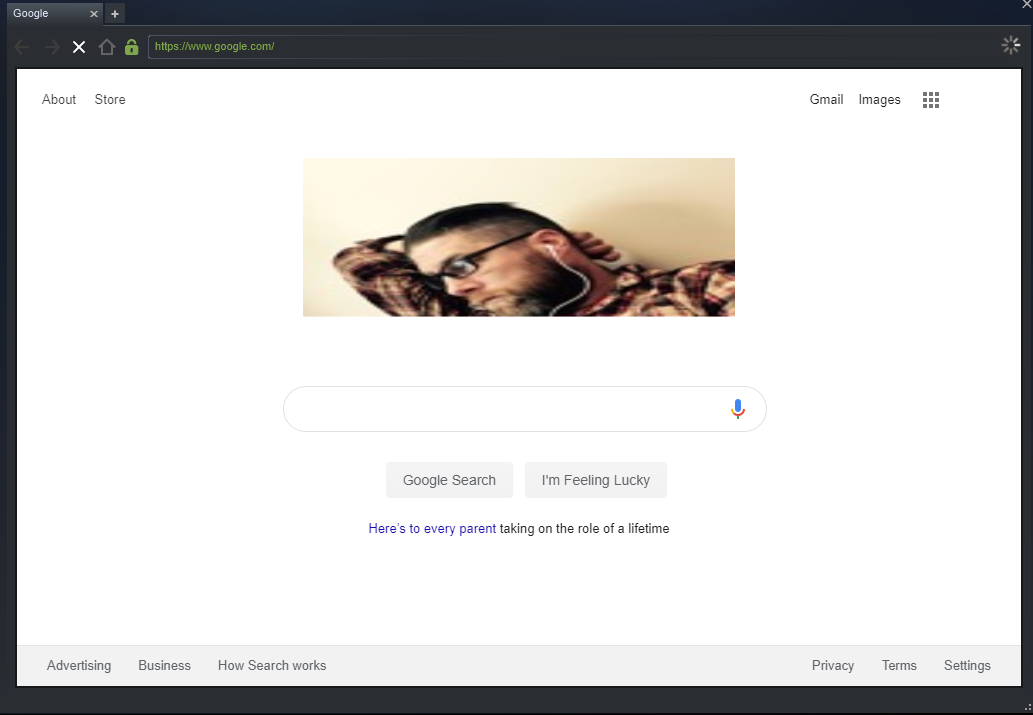Start voice search with the microphone
The image size is (1033, 715).
(738, 409)
